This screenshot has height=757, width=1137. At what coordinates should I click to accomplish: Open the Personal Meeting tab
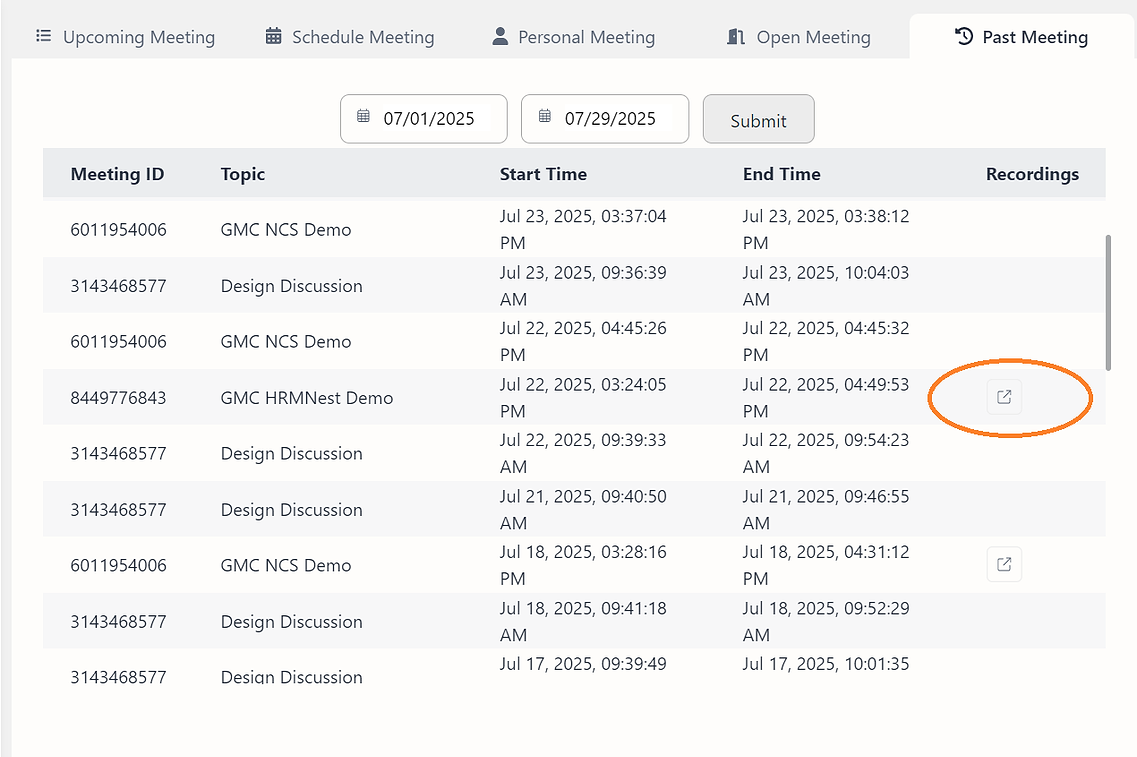(x=574, y=36)
